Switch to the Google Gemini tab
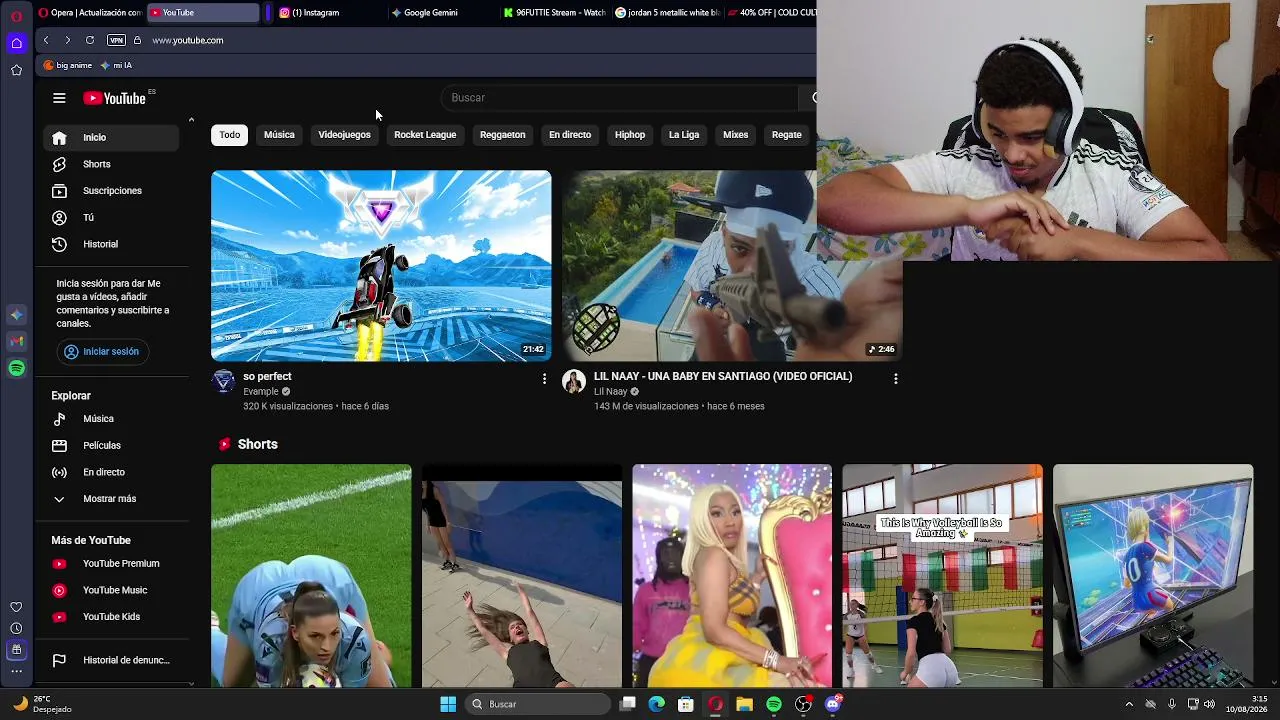The image size is (1280, 720). pos(440,13)
